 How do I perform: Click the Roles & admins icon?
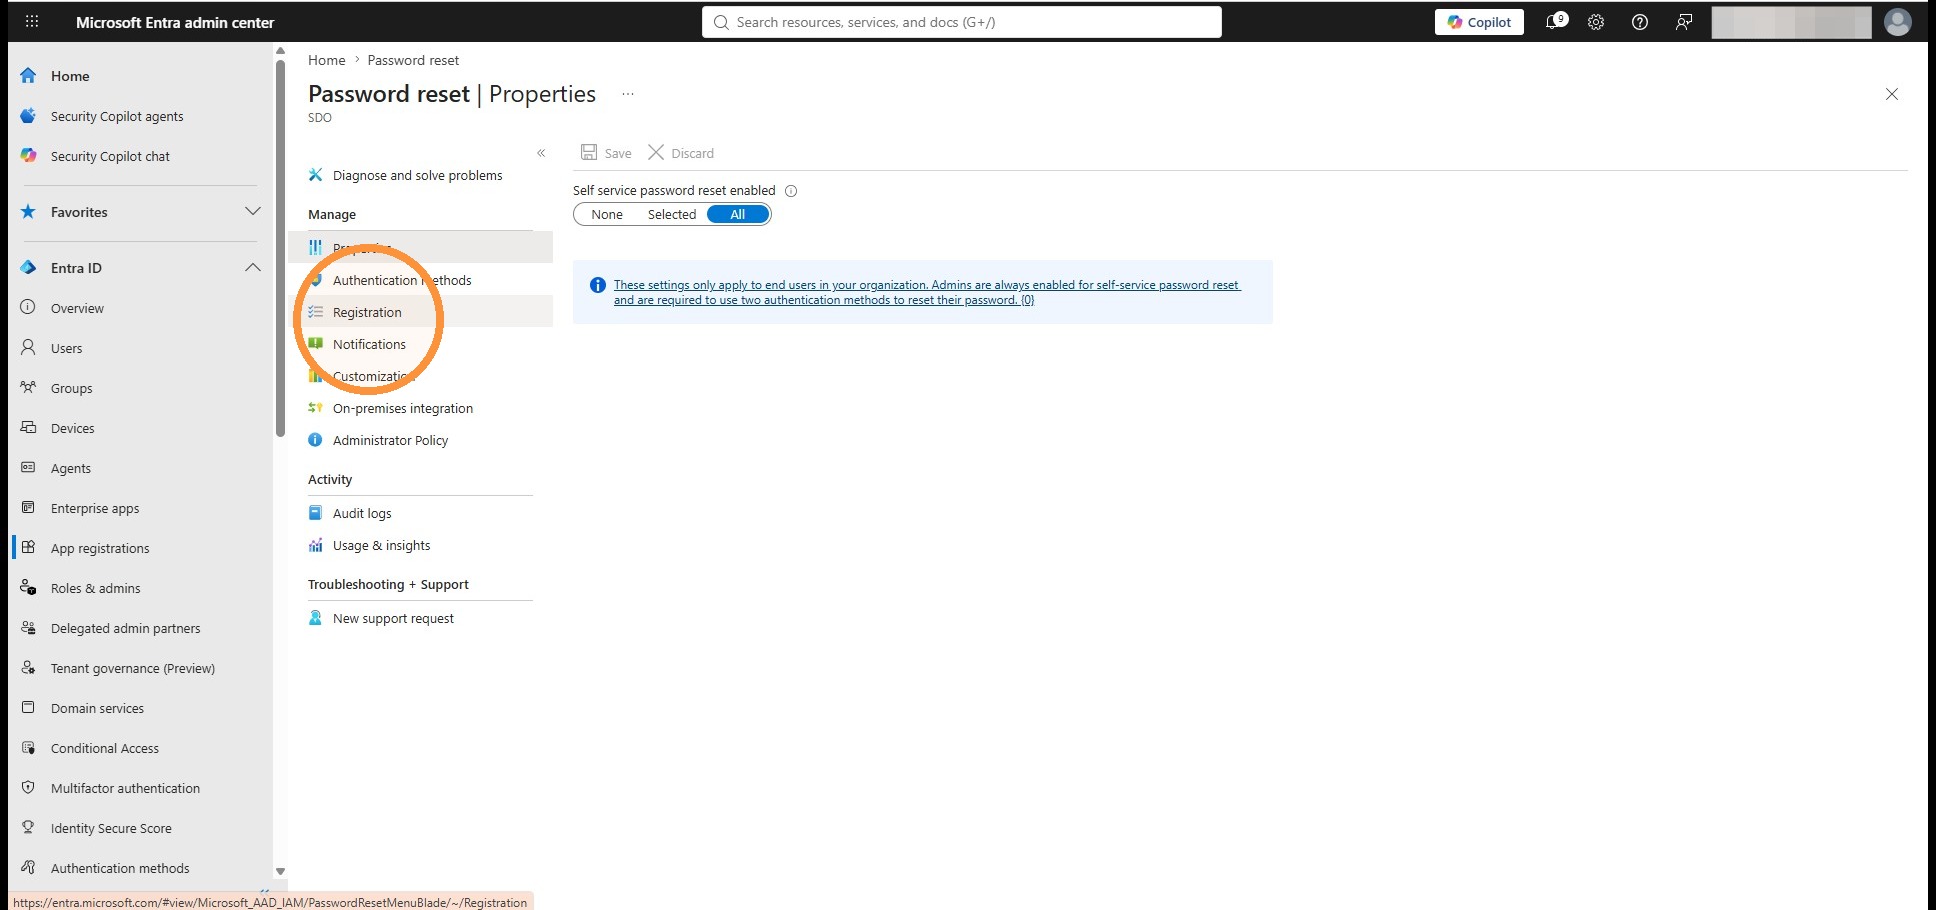click(x=28, y=588)
